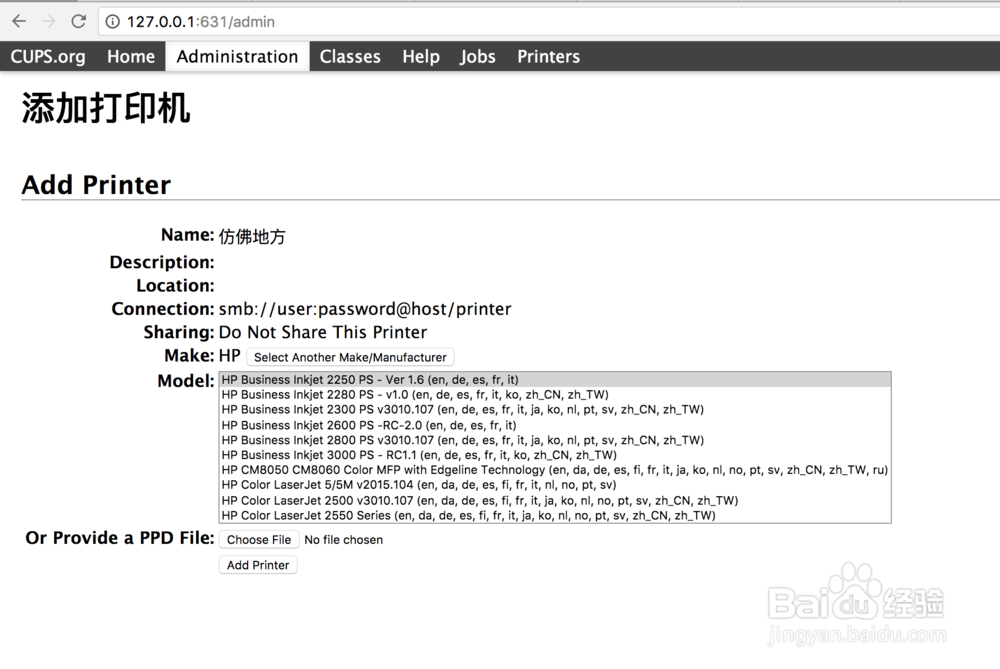The width and height of the screenshot is (1000, 669).
Task: Select HP Business Inkjet 2250 PS model
Action: (x=370, y=380)
